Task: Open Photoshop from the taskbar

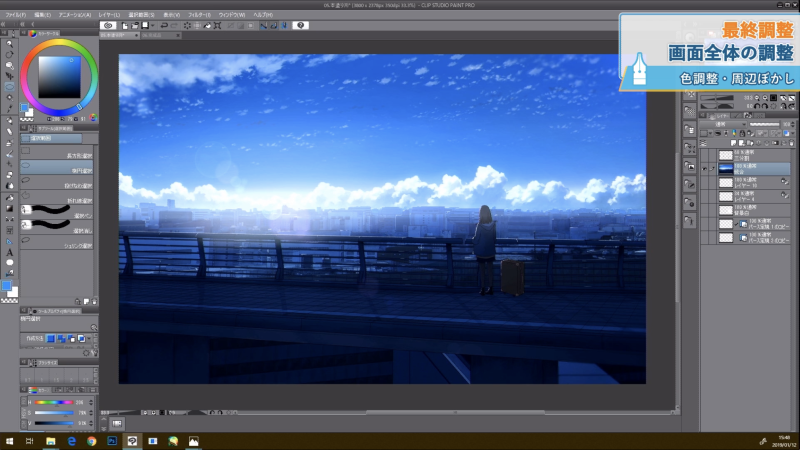Action: [x=112, y=441]
